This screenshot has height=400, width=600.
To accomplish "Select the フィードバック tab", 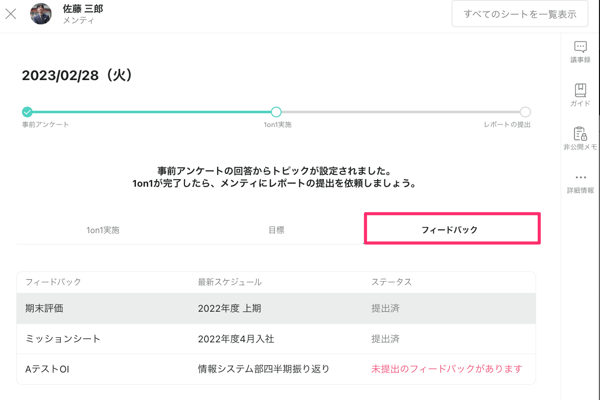I will [x=450, y=229].
